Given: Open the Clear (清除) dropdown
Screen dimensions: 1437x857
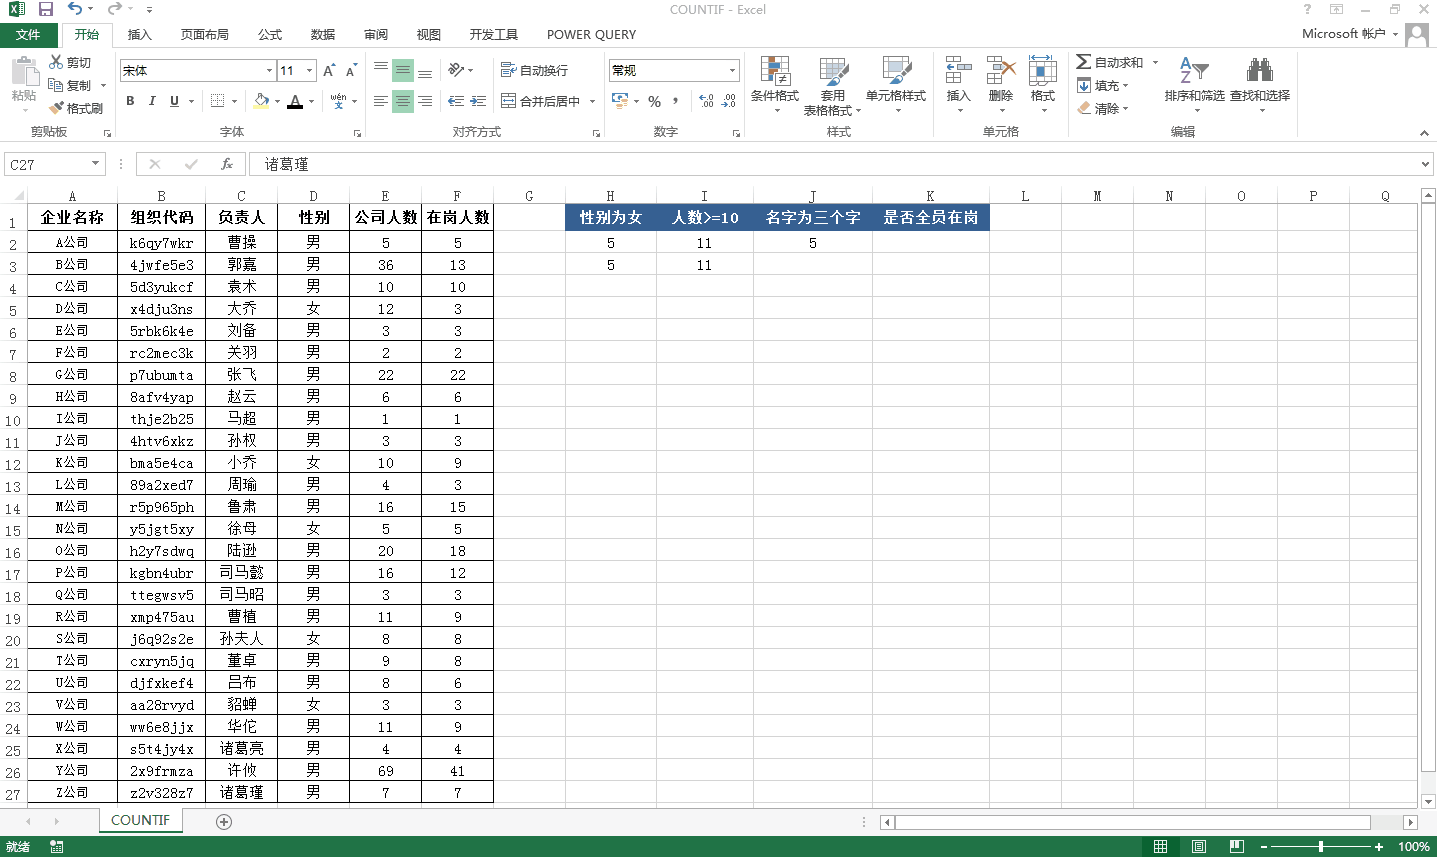Looking at the screenshot, I should coord(1102,108).
